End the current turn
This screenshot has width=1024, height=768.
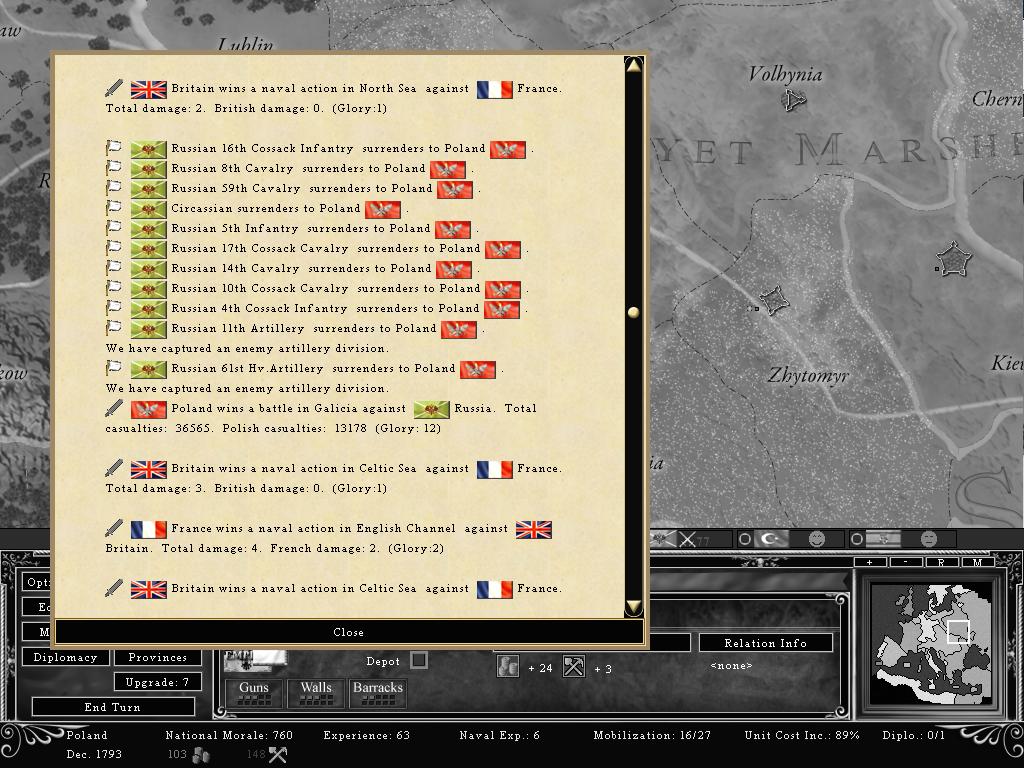click(x=113, y=707)
